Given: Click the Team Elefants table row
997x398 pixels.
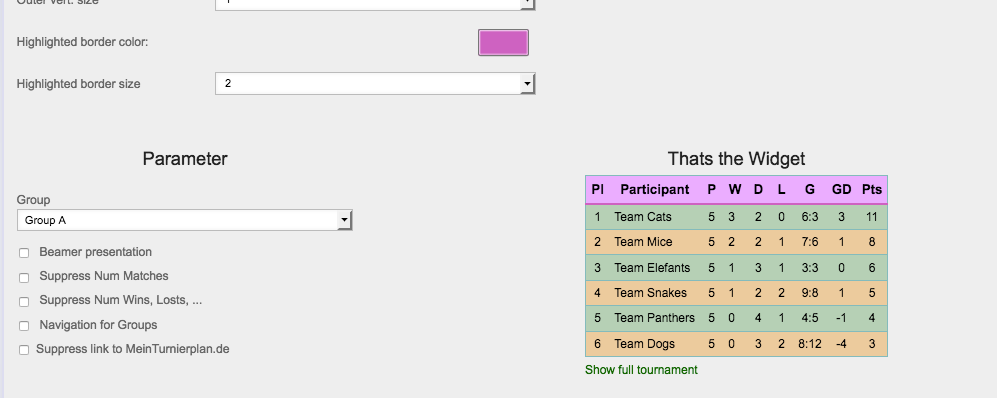Looking at the screenshot, I should click(x=736, y=268).
